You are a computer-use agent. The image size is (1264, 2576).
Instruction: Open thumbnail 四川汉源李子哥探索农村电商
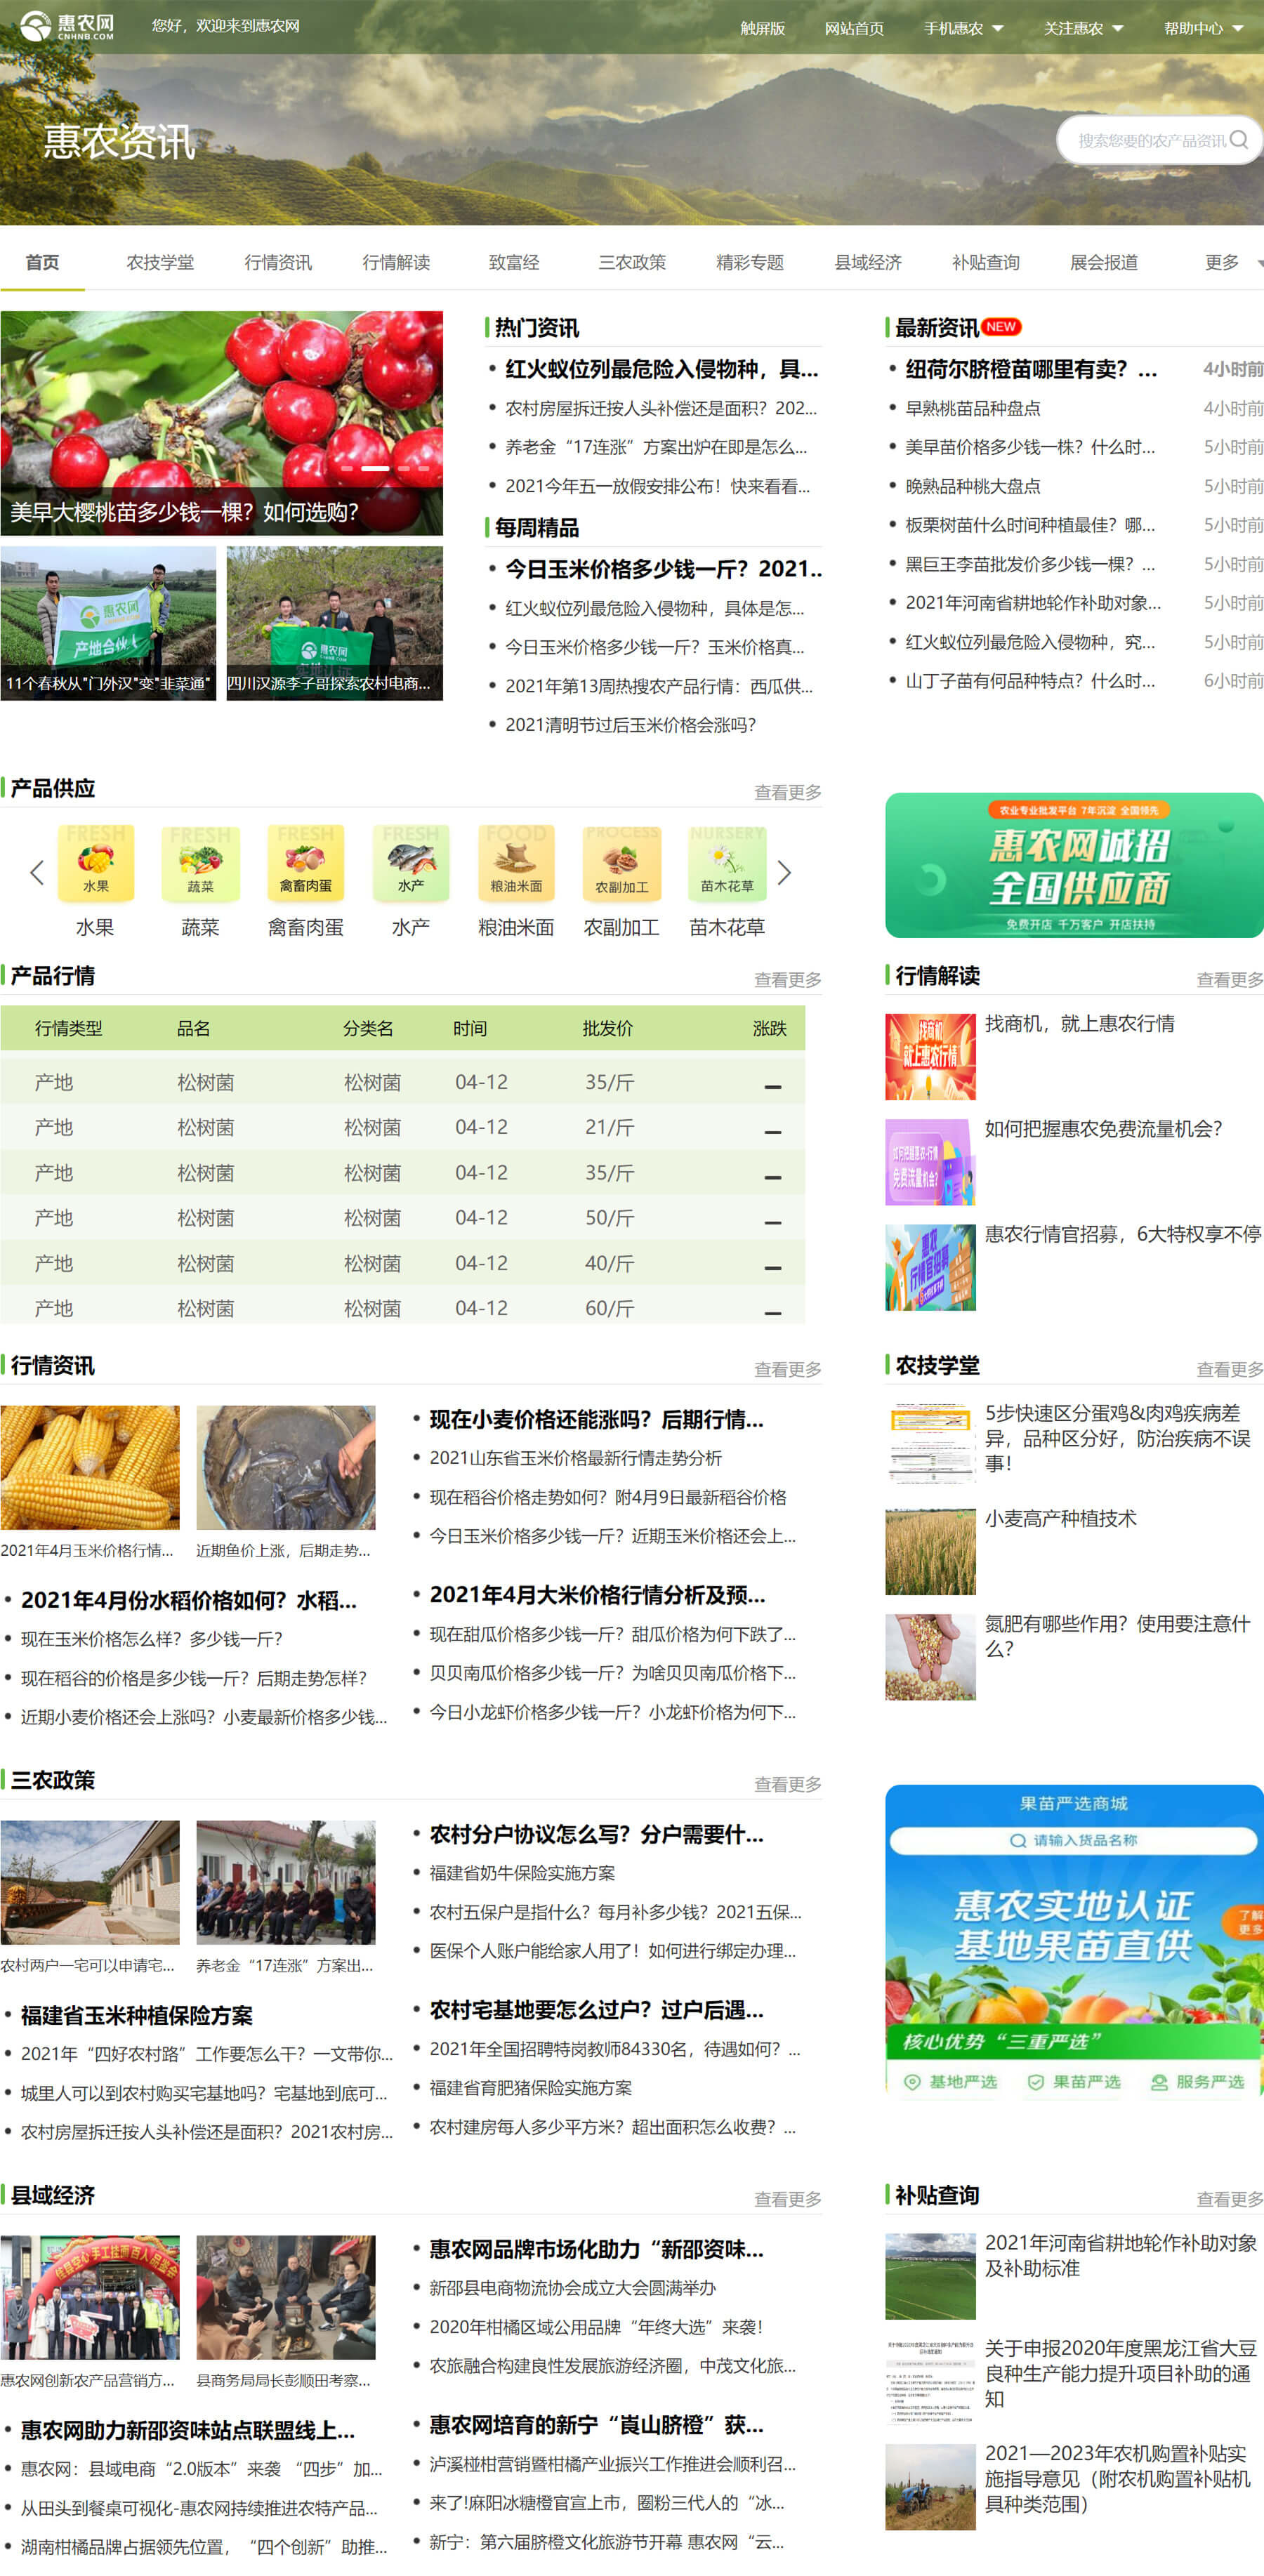pos(334,623)
